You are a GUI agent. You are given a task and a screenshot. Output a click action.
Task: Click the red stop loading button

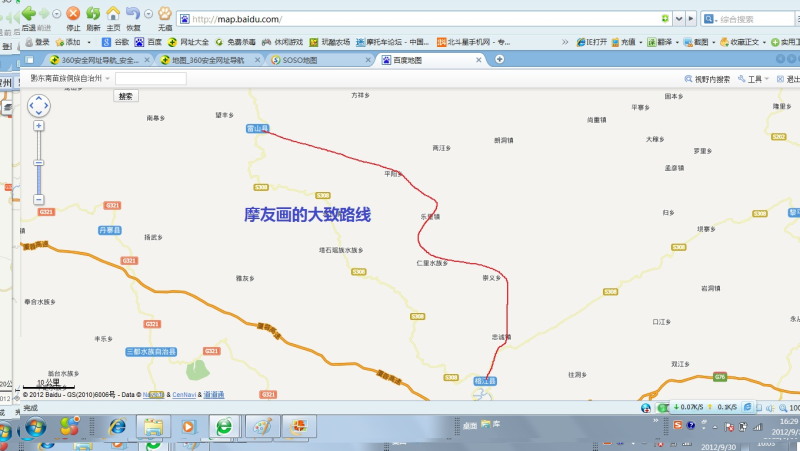(72, 13)
